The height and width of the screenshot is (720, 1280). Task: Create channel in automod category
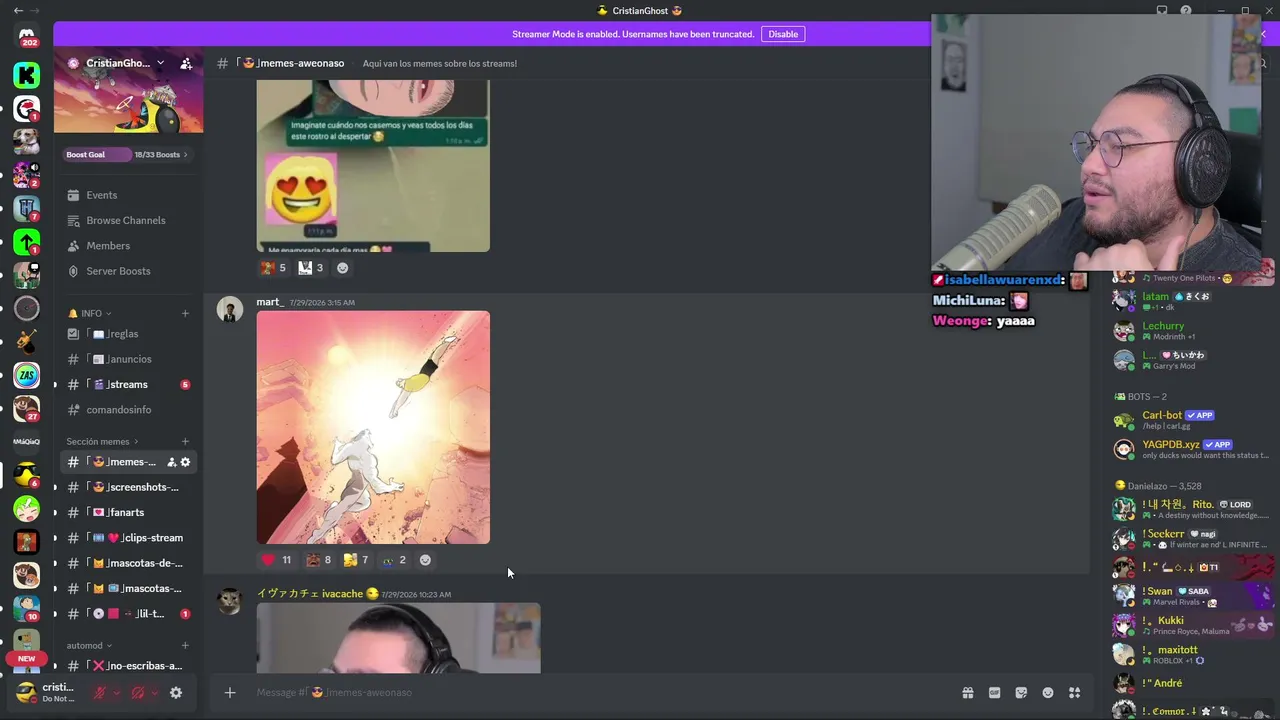(185, 645)
